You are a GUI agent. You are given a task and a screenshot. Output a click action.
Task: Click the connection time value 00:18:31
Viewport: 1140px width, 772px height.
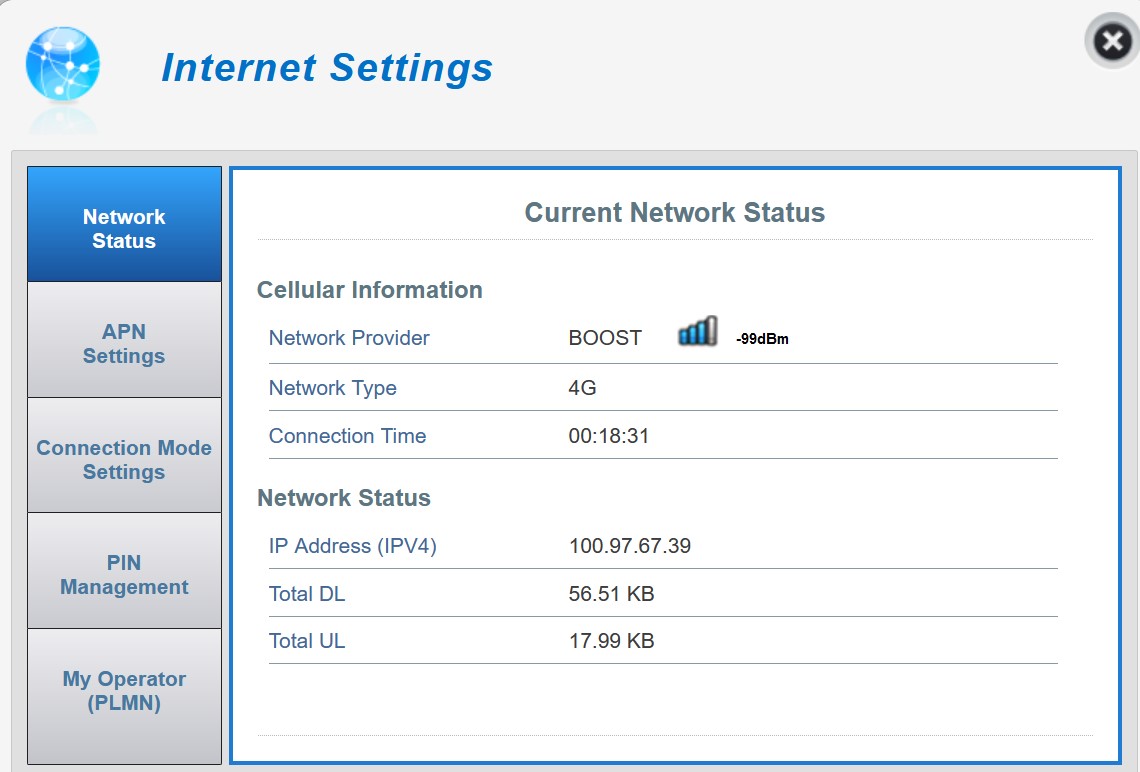tap(609, 436)
